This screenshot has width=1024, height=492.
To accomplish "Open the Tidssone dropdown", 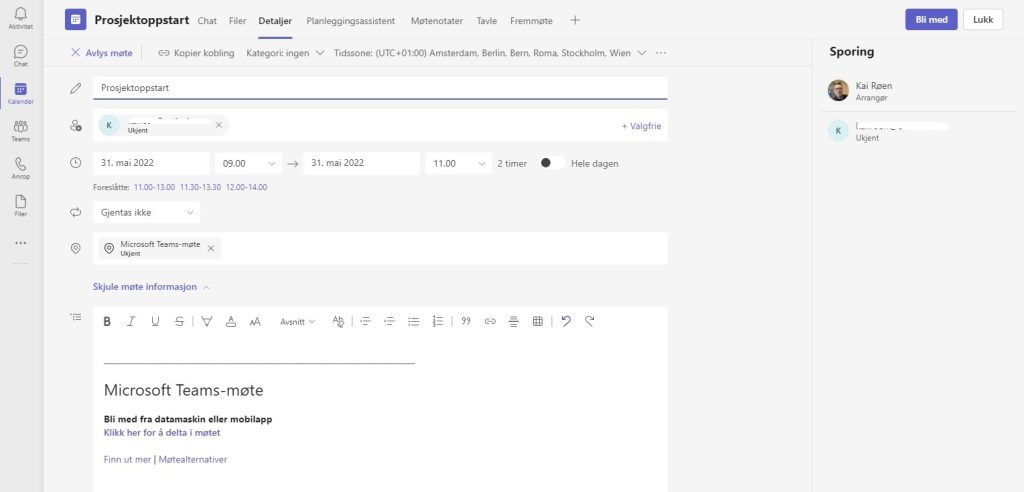I will tap(490, 53).
